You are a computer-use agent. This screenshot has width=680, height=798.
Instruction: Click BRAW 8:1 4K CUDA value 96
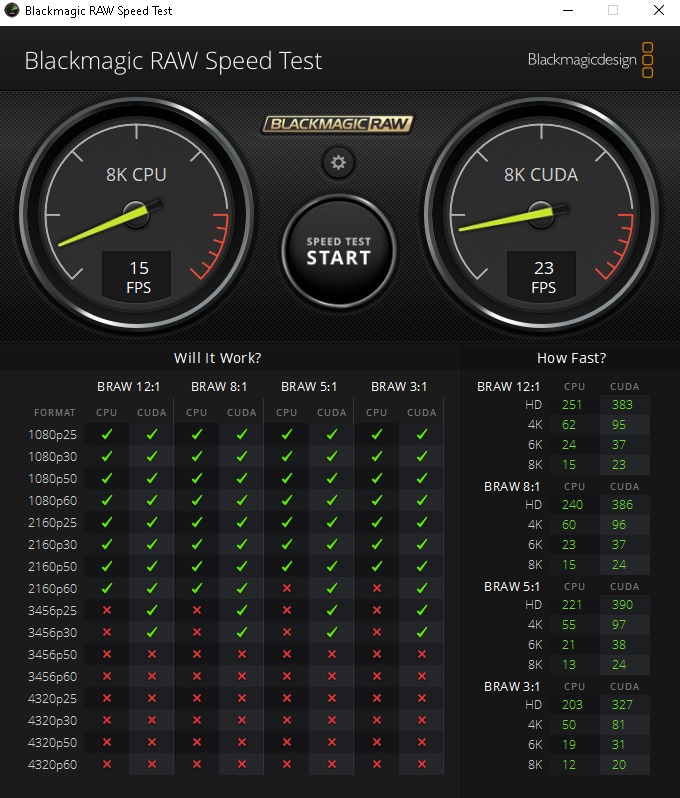pyautogui.click(x=619, y=525)
